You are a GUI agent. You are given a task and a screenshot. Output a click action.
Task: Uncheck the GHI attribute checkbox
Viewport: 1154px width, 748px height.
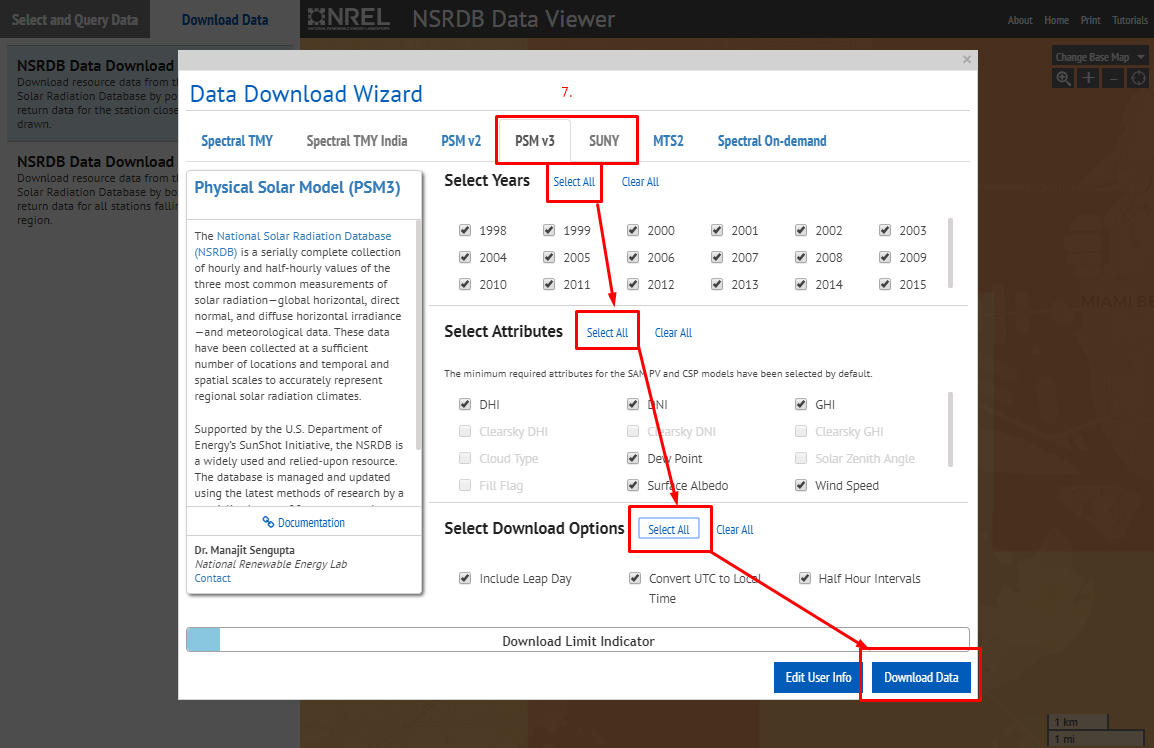point(801,404)
